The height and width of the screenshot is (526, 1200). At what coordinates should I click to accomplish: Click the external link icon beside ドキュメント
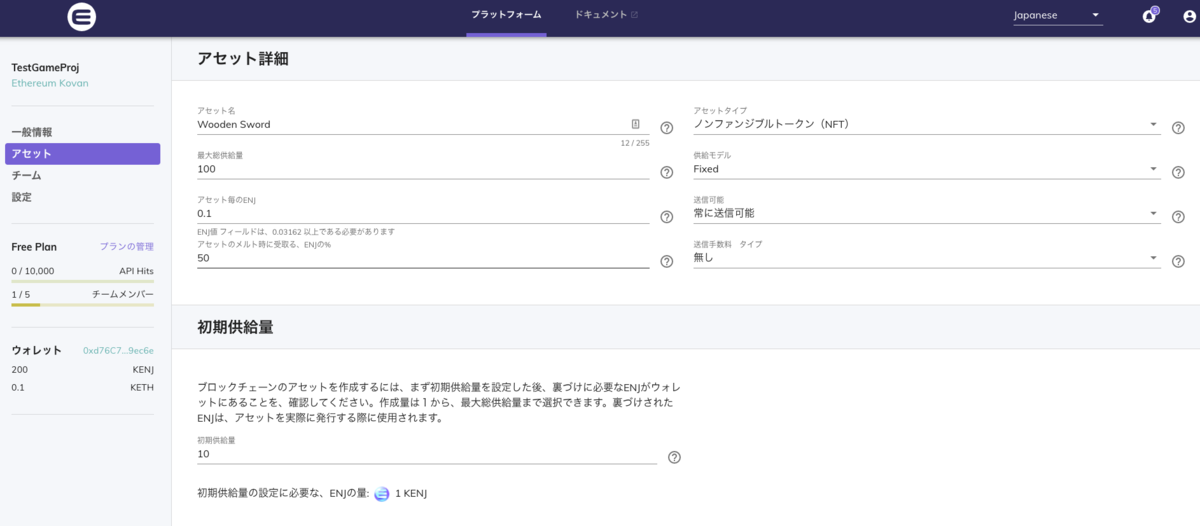635,15
